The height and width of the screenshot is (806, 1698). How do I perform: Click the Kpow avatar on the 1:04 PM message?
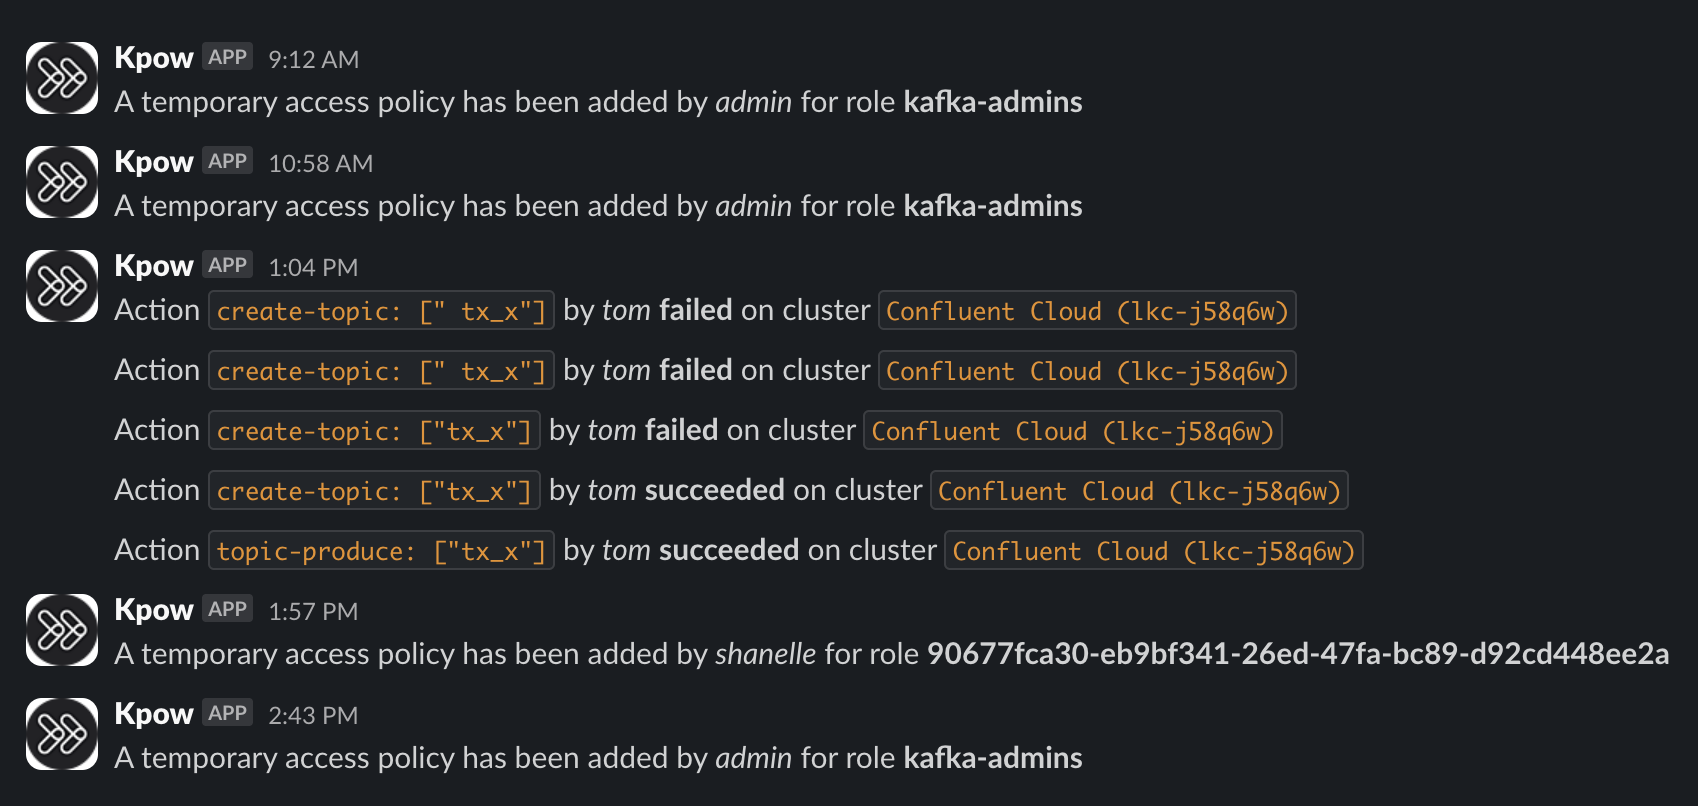[62, 286]
